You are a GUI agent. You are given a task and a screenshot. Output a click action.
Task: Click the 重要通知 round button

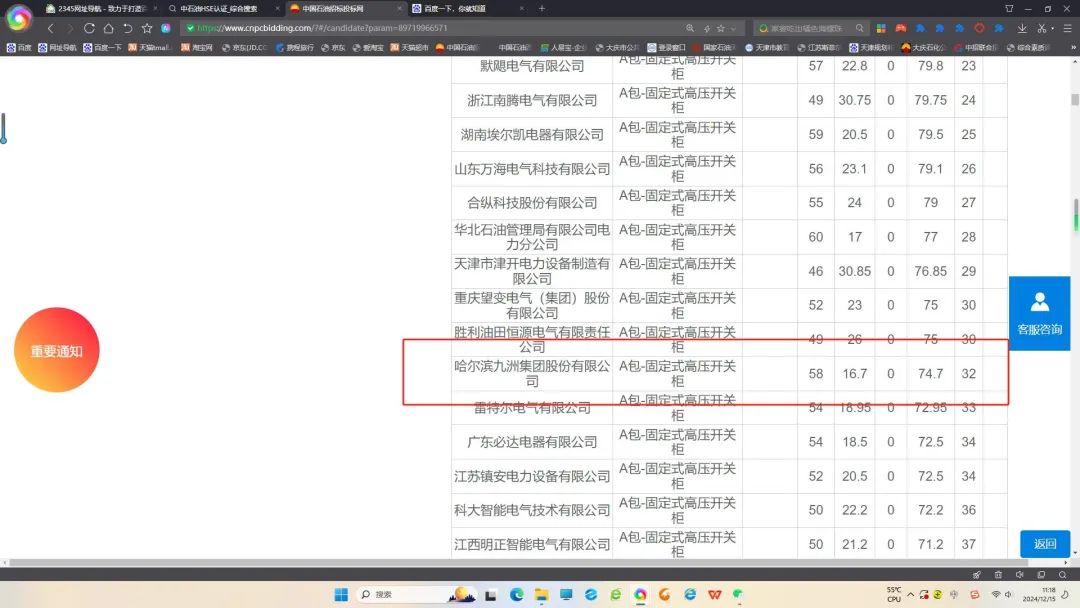click(56, 350)
